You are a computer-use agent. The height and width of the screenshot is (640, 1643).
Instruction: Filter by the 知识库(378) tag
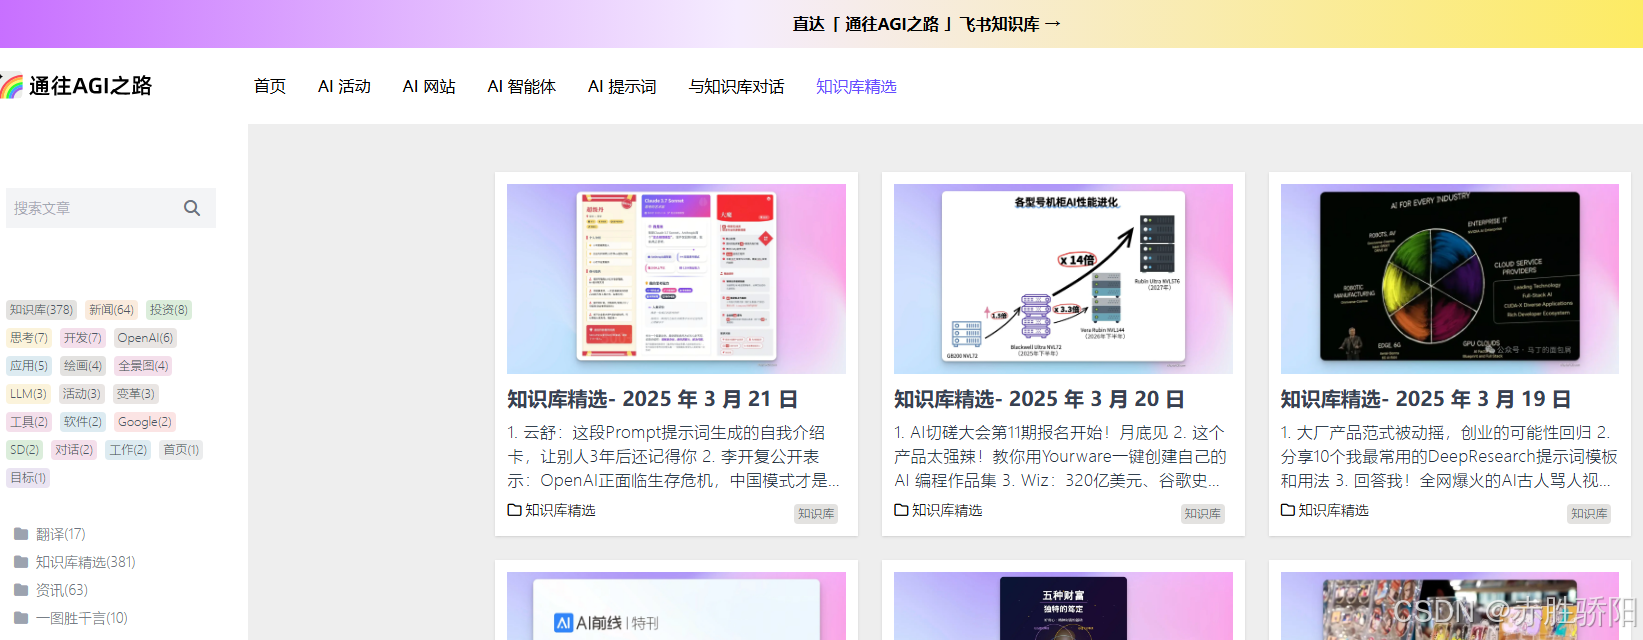tap(41, 310)
